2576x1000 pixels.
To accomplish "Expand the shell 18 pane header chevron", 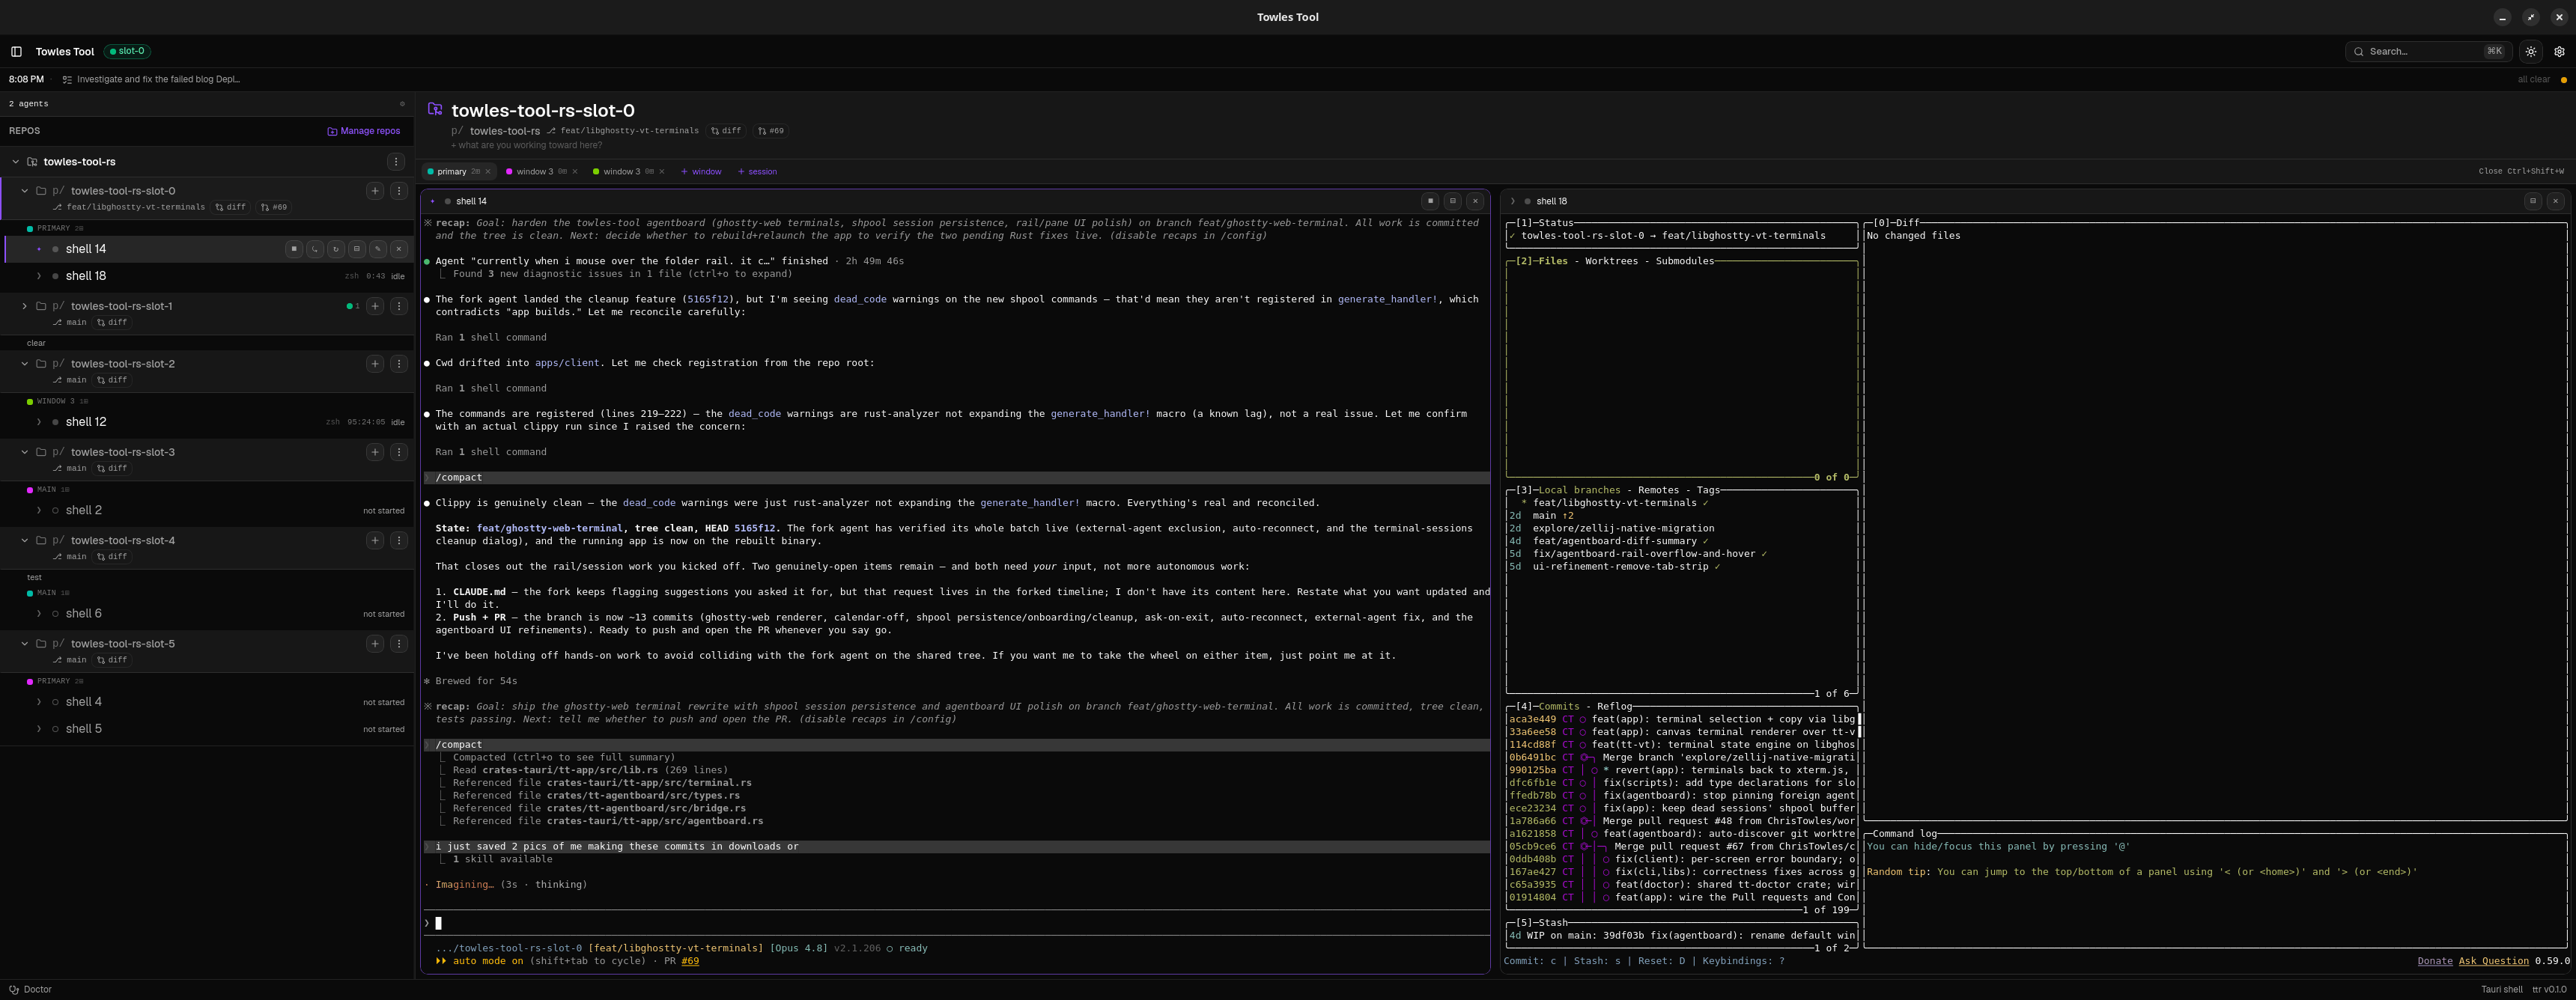I will pyautogui.click(x=1513, y=201).
